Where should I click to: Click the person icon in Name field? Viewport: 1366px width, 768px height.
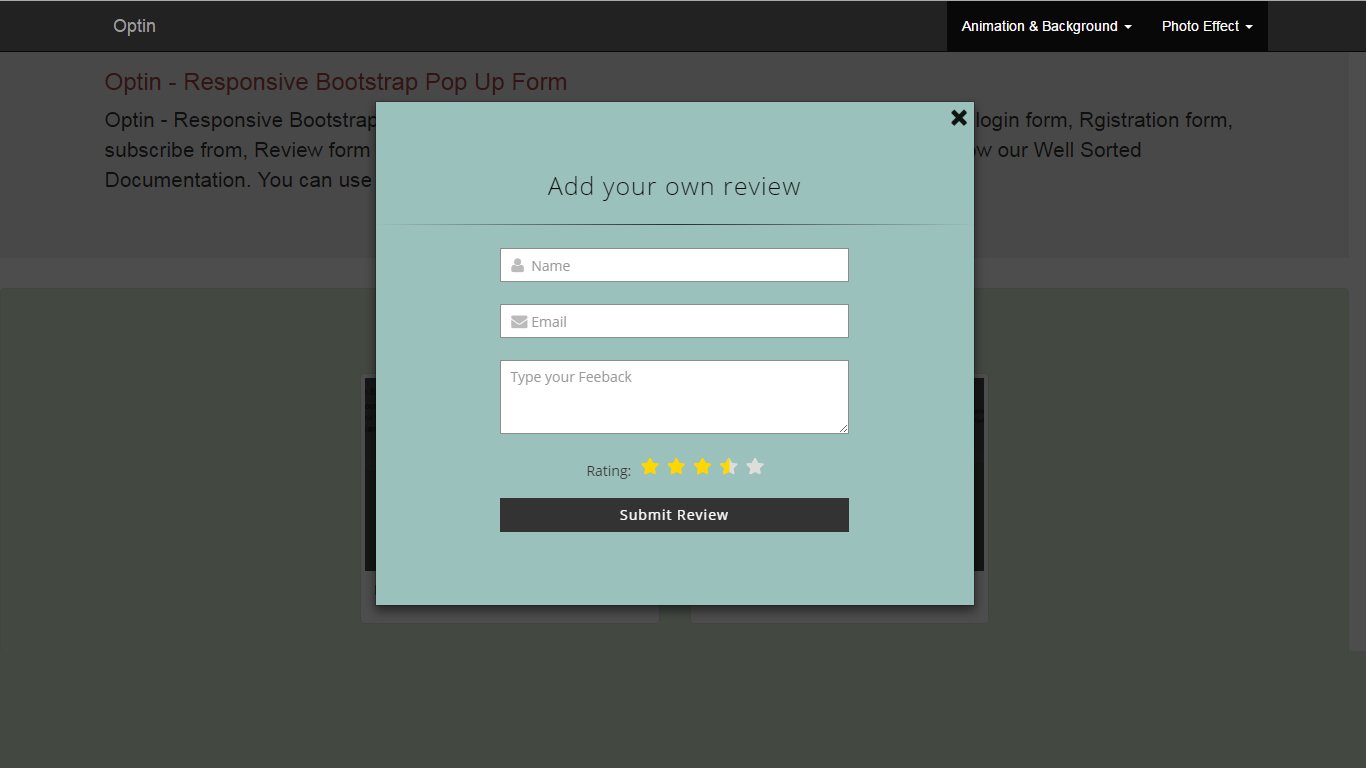[x=517, y=266]
